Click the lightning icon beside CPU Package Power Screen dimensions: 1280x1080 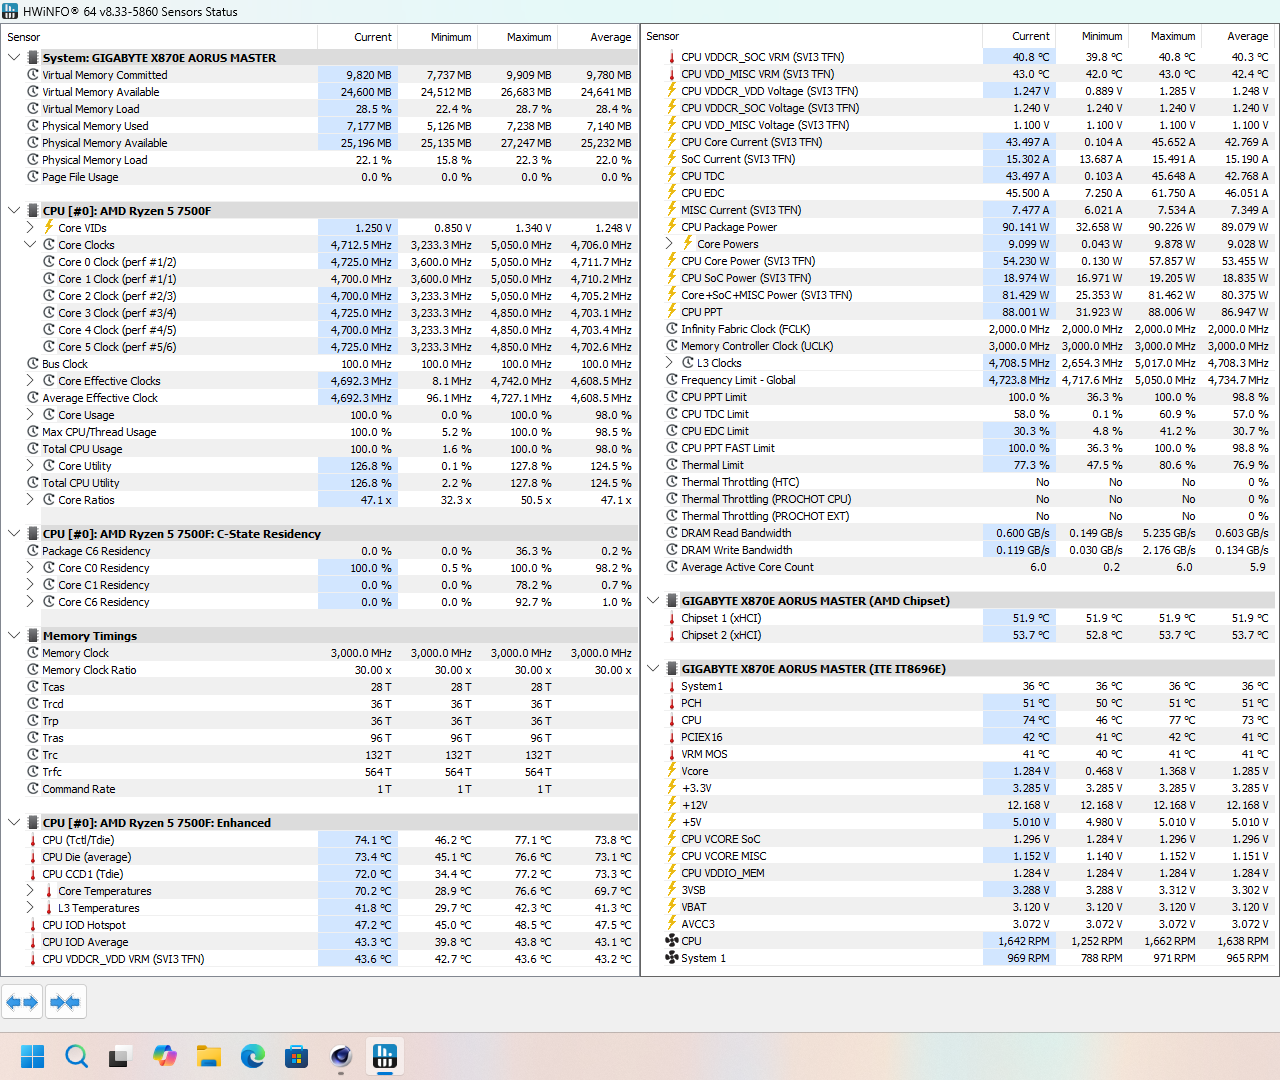[x=672, y=227]
